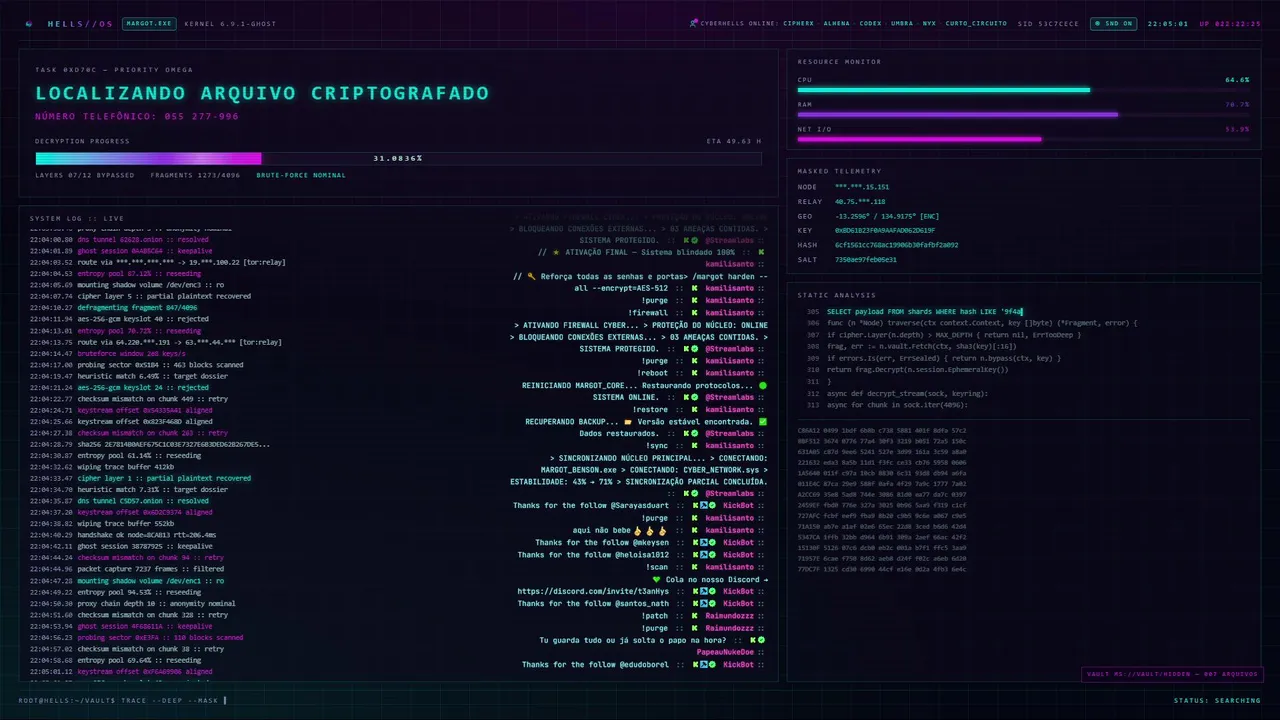Click the RAM usage bar
1280x720 pixels.
click(x=1023, y=114)
